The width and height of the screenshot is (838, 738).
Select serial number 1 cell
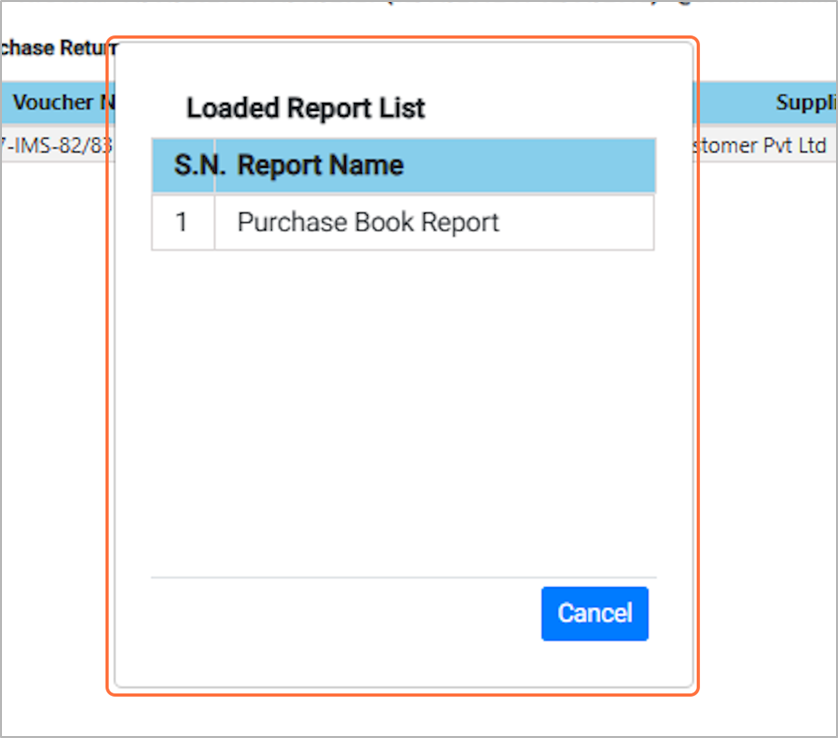pyautogui.click(x=182, y=222)
